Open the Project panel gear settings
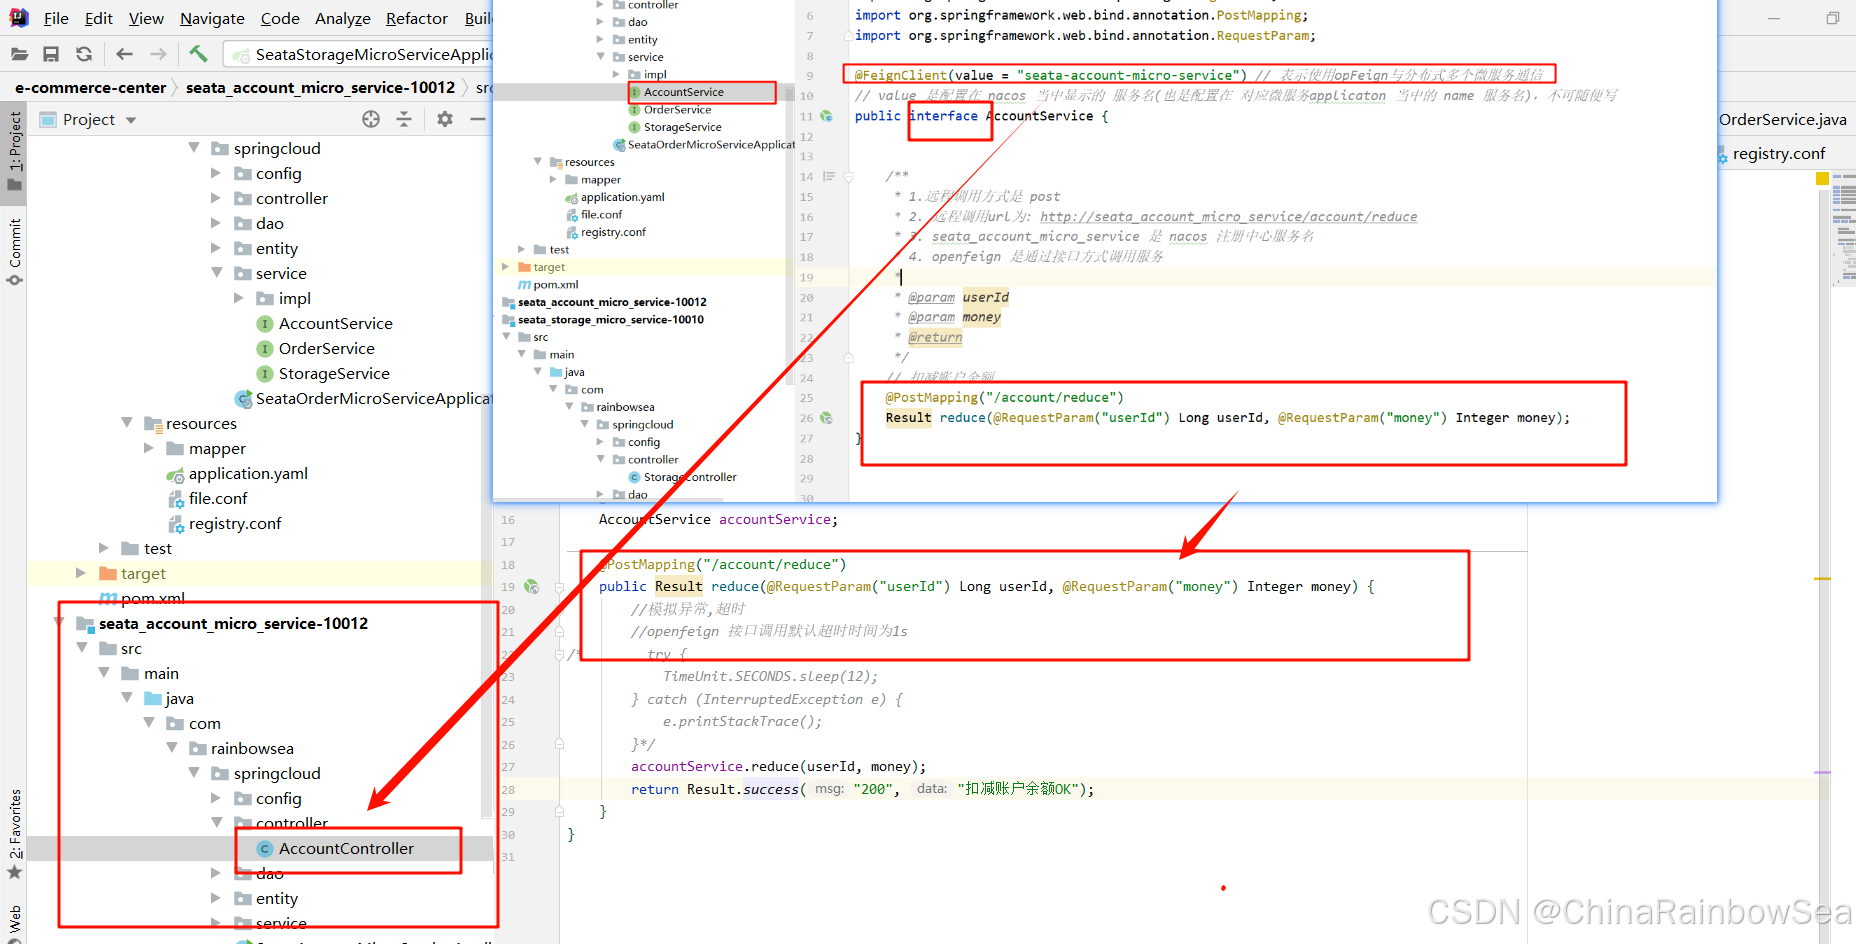 (x=445, y=119)
